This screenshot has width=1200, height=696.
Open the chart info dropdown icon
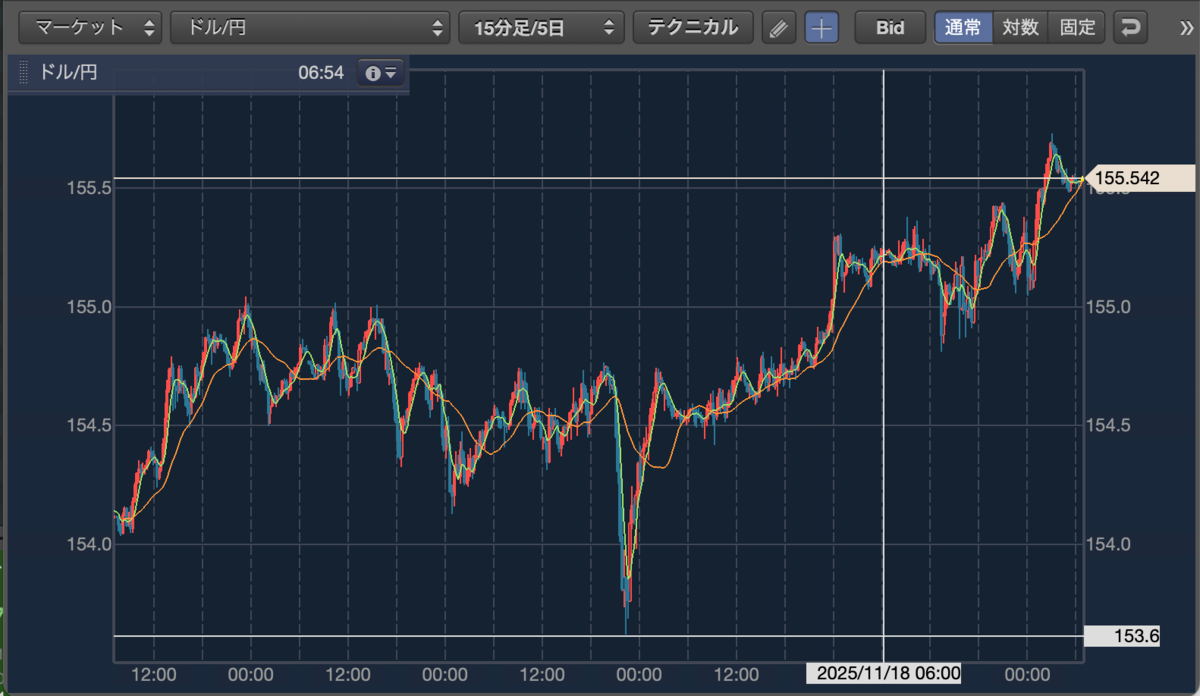tap(382, 73)
